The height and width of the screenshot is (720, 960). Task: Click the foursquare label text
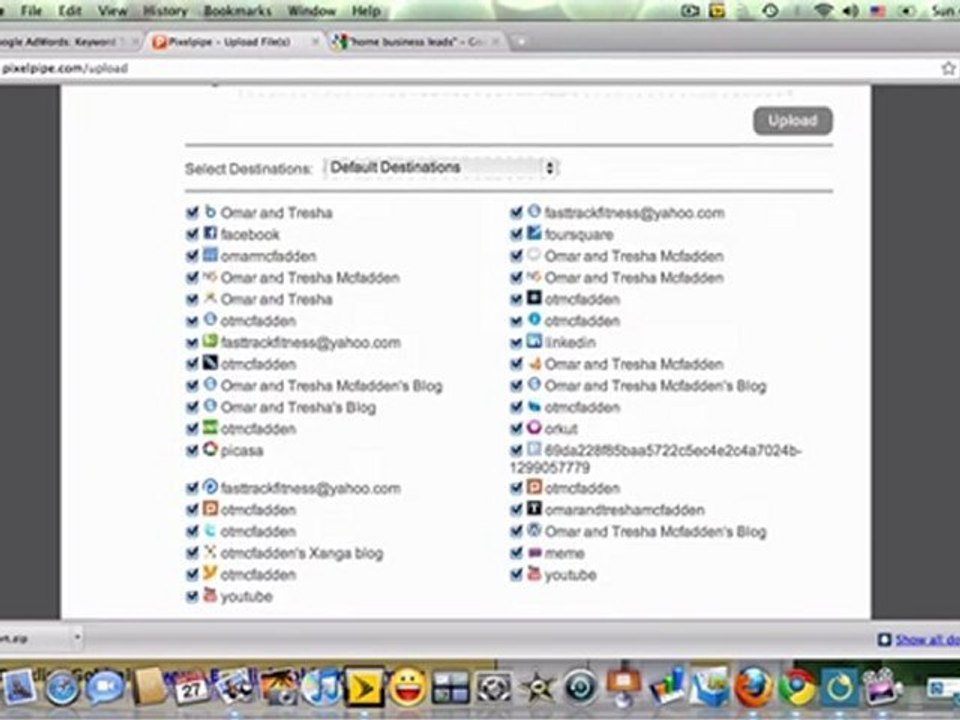(x=579, y=234)
